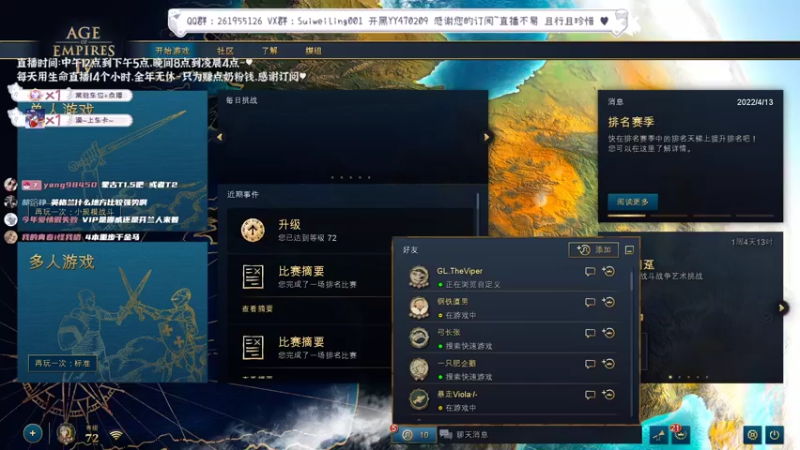
Task: Check the network connection wifi icon
Action: point(116,435)
